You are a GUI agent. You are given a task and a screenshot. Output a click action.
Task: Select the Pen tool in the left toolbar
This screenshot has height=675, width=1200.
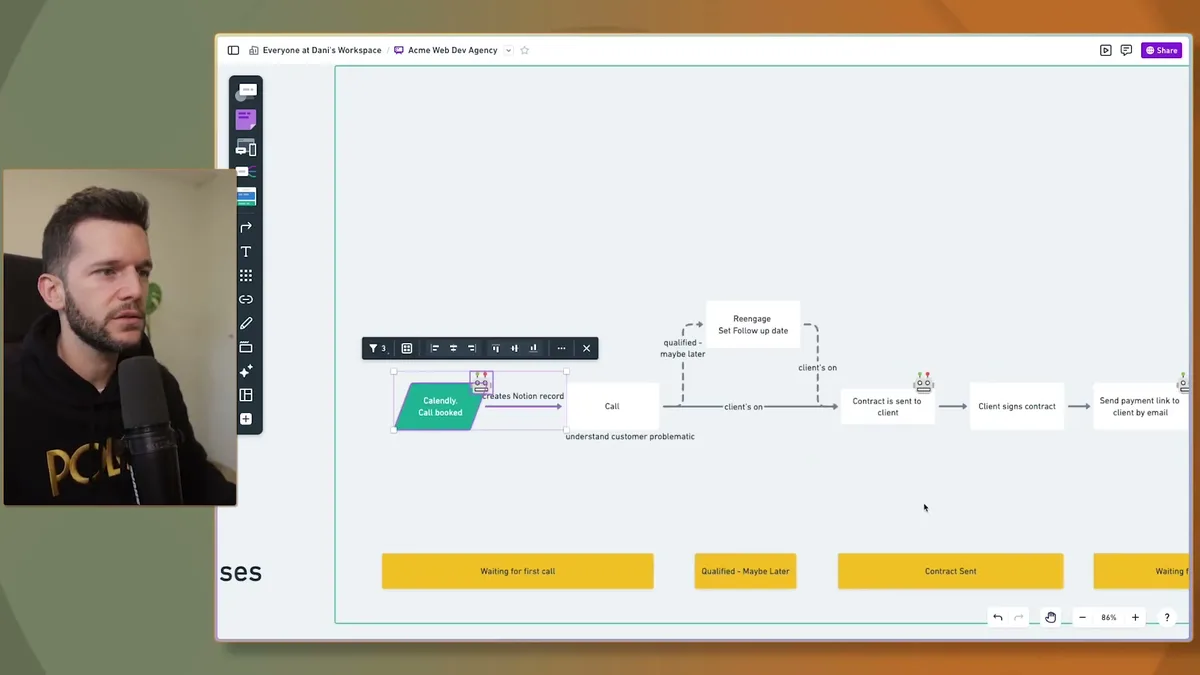[246, 322]
